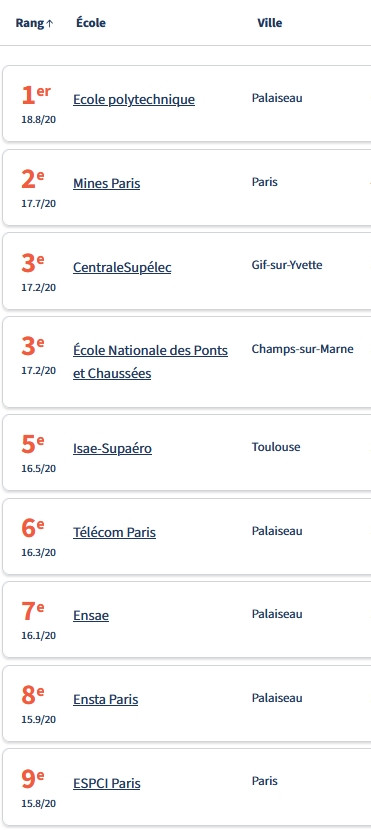Click the Ville column header

coord(269,23)
